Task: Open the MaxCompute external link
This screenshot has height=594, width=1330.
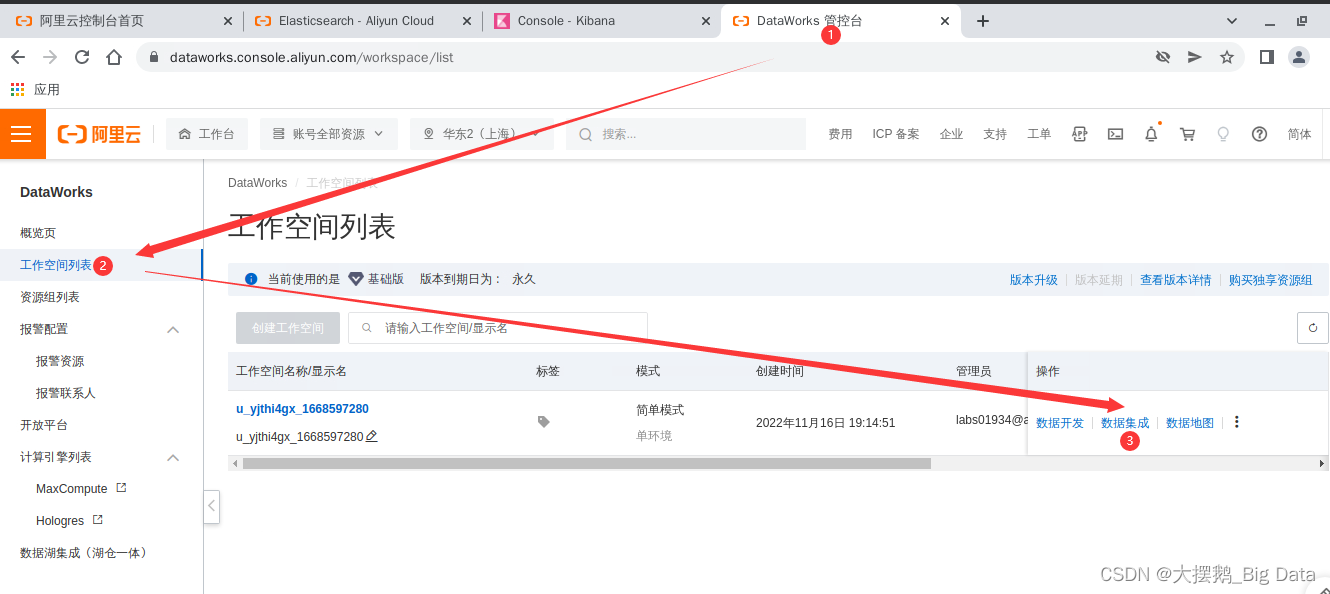Action: point(81,489)
